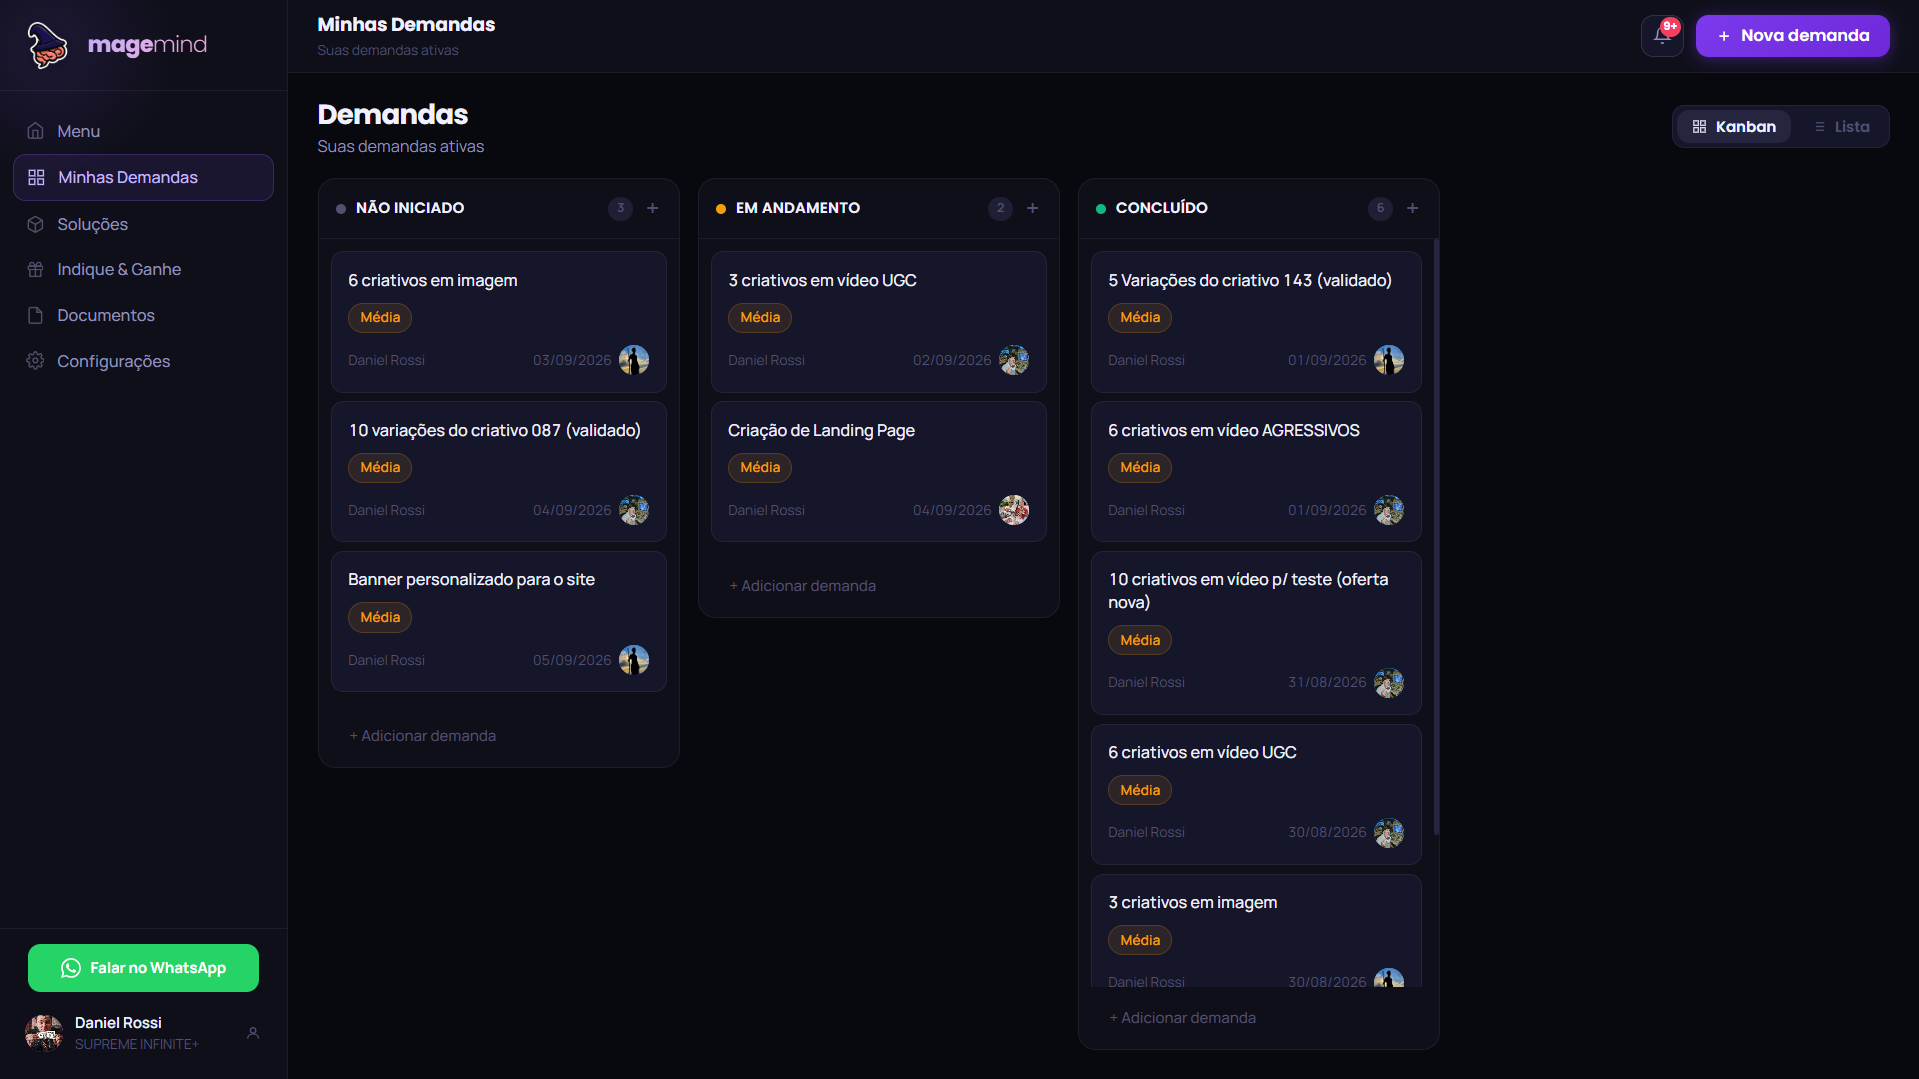Open the 3 criativos em imagem card
The image size is (1919, 1079).
(1256, 931)
